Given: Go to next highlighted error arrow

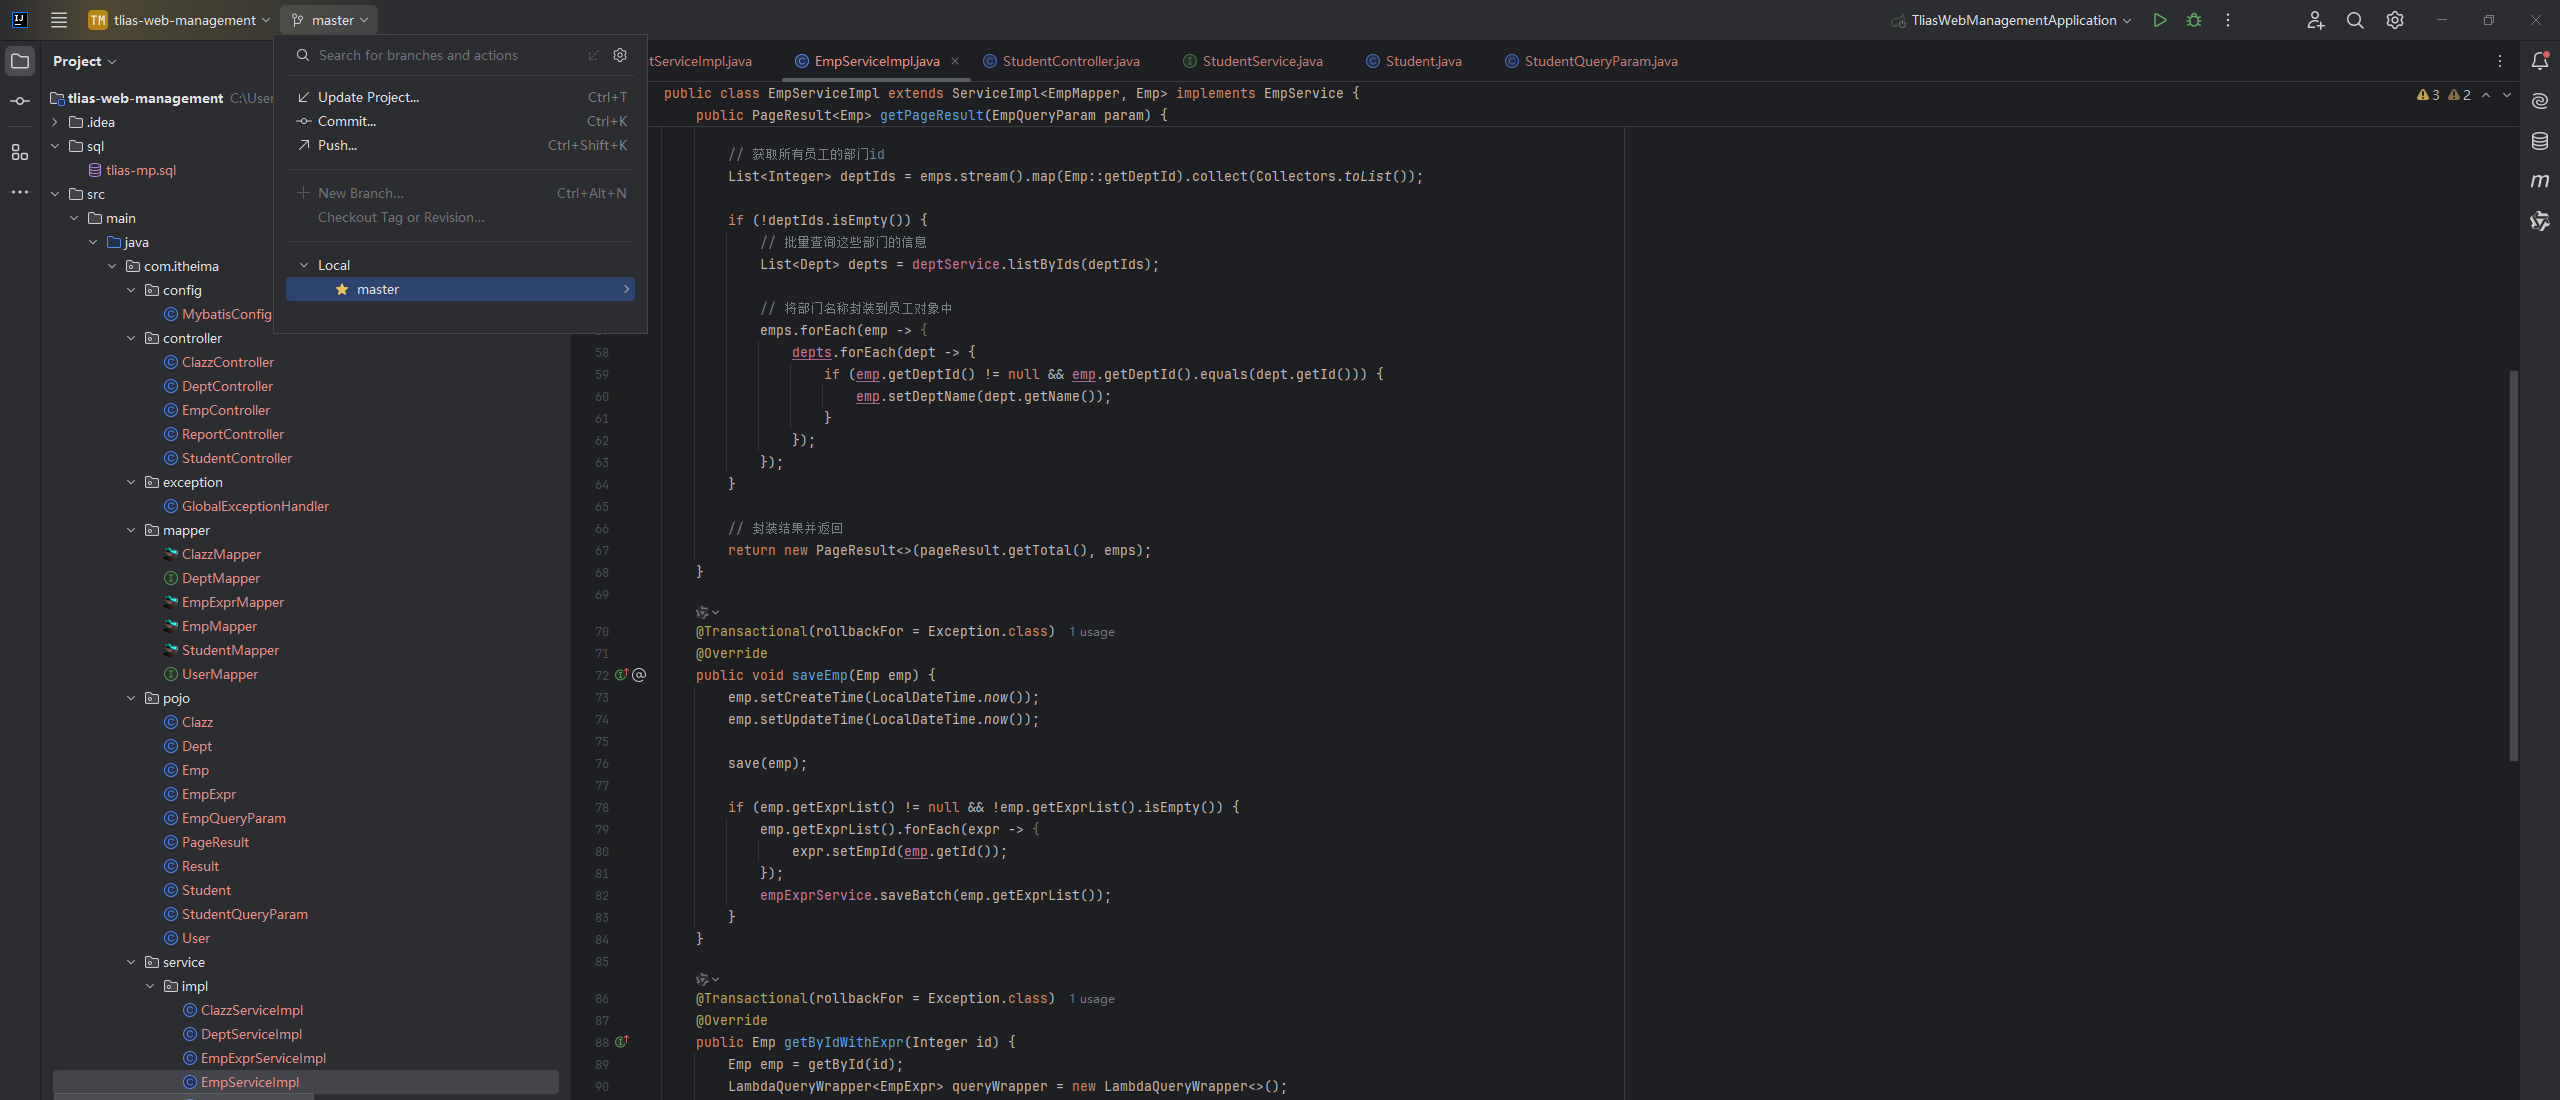Looking at the screenshot, I should tap(2507, 95).
